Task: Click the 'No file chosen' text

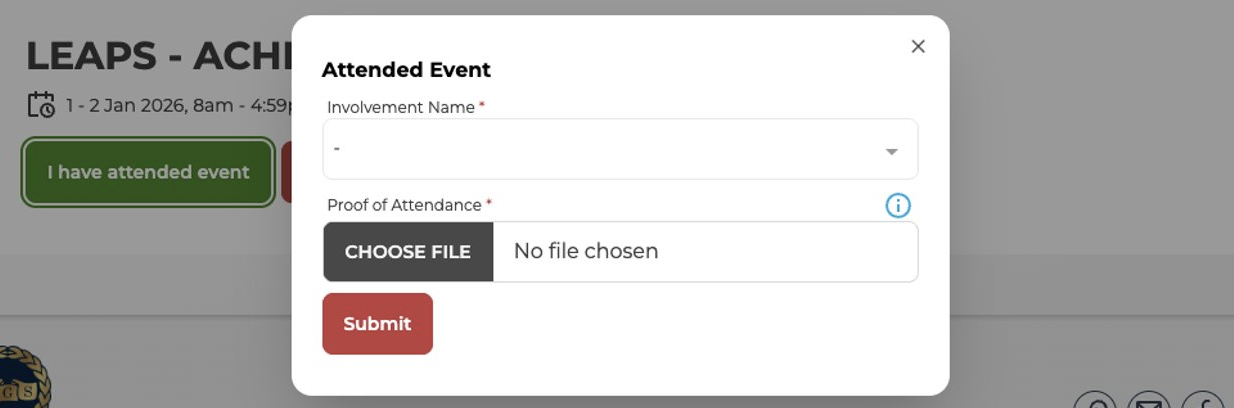Action: coord(586,251)
